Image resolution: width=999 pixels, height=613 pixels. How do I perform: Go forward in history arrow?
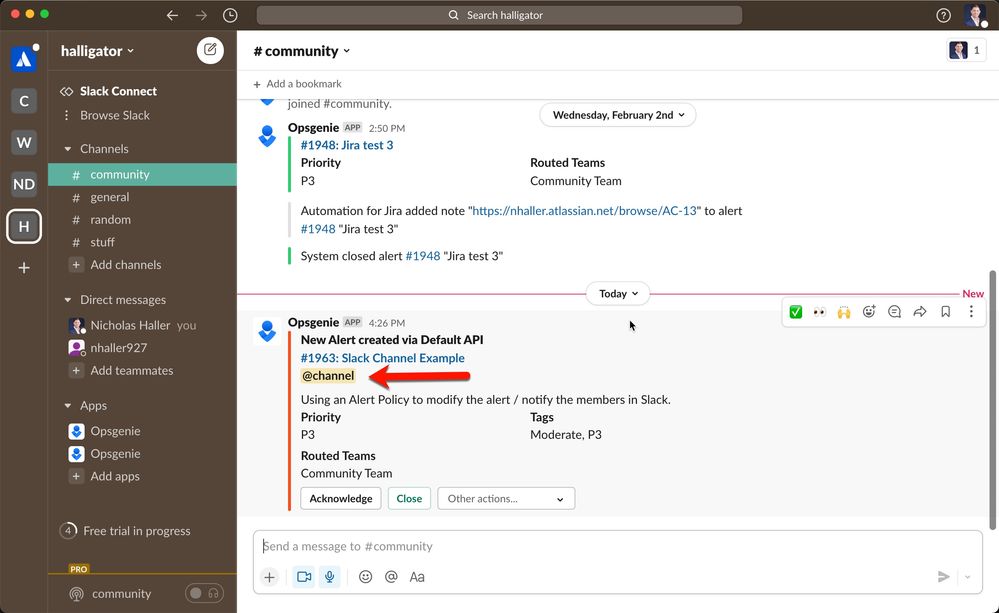point(201,15)
